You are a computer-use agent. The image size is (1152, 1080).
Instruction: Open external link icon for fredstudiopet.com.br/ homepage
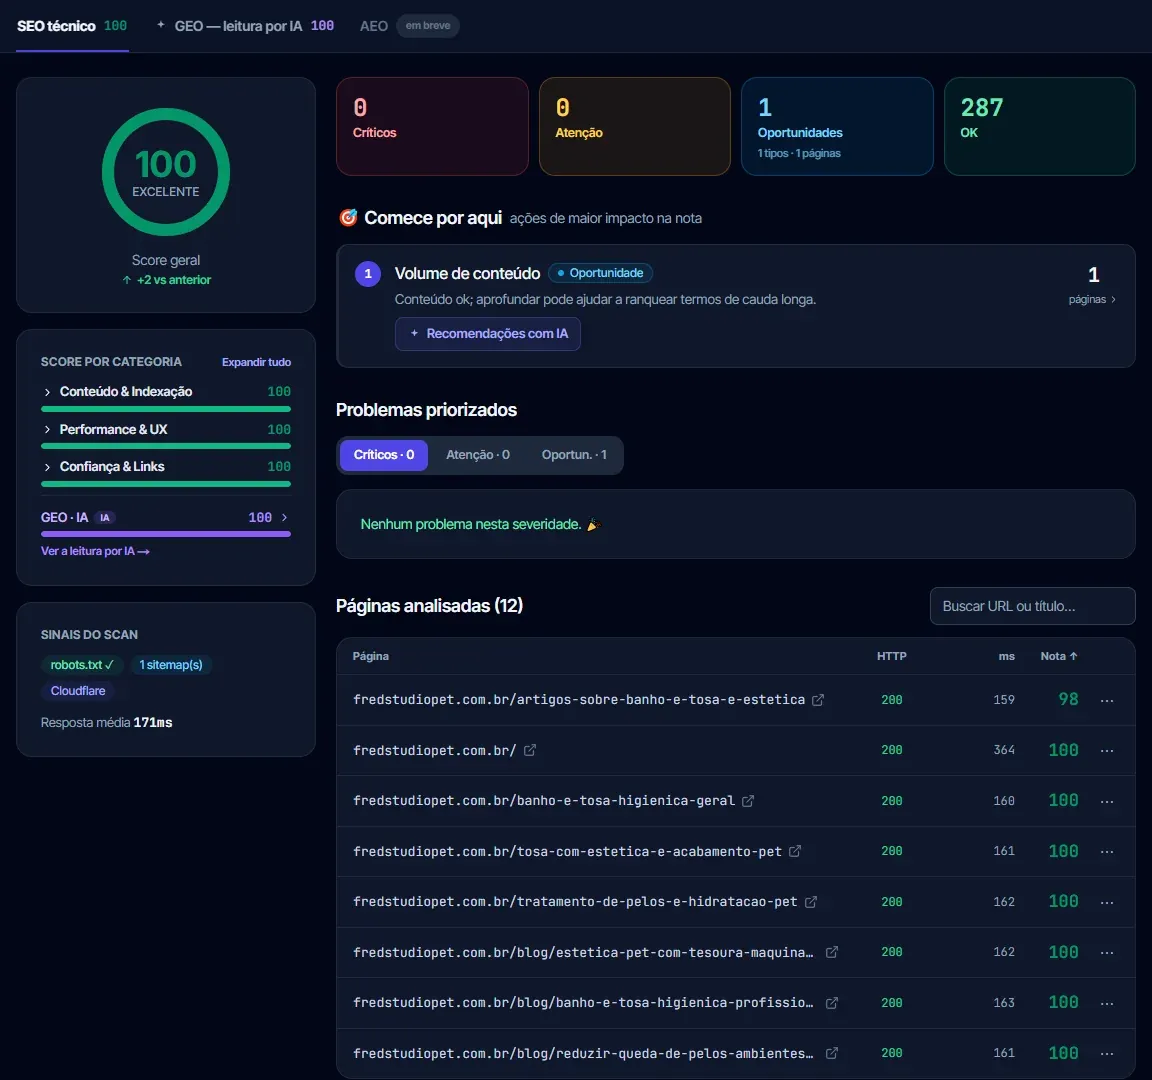(x=530, y=750)
